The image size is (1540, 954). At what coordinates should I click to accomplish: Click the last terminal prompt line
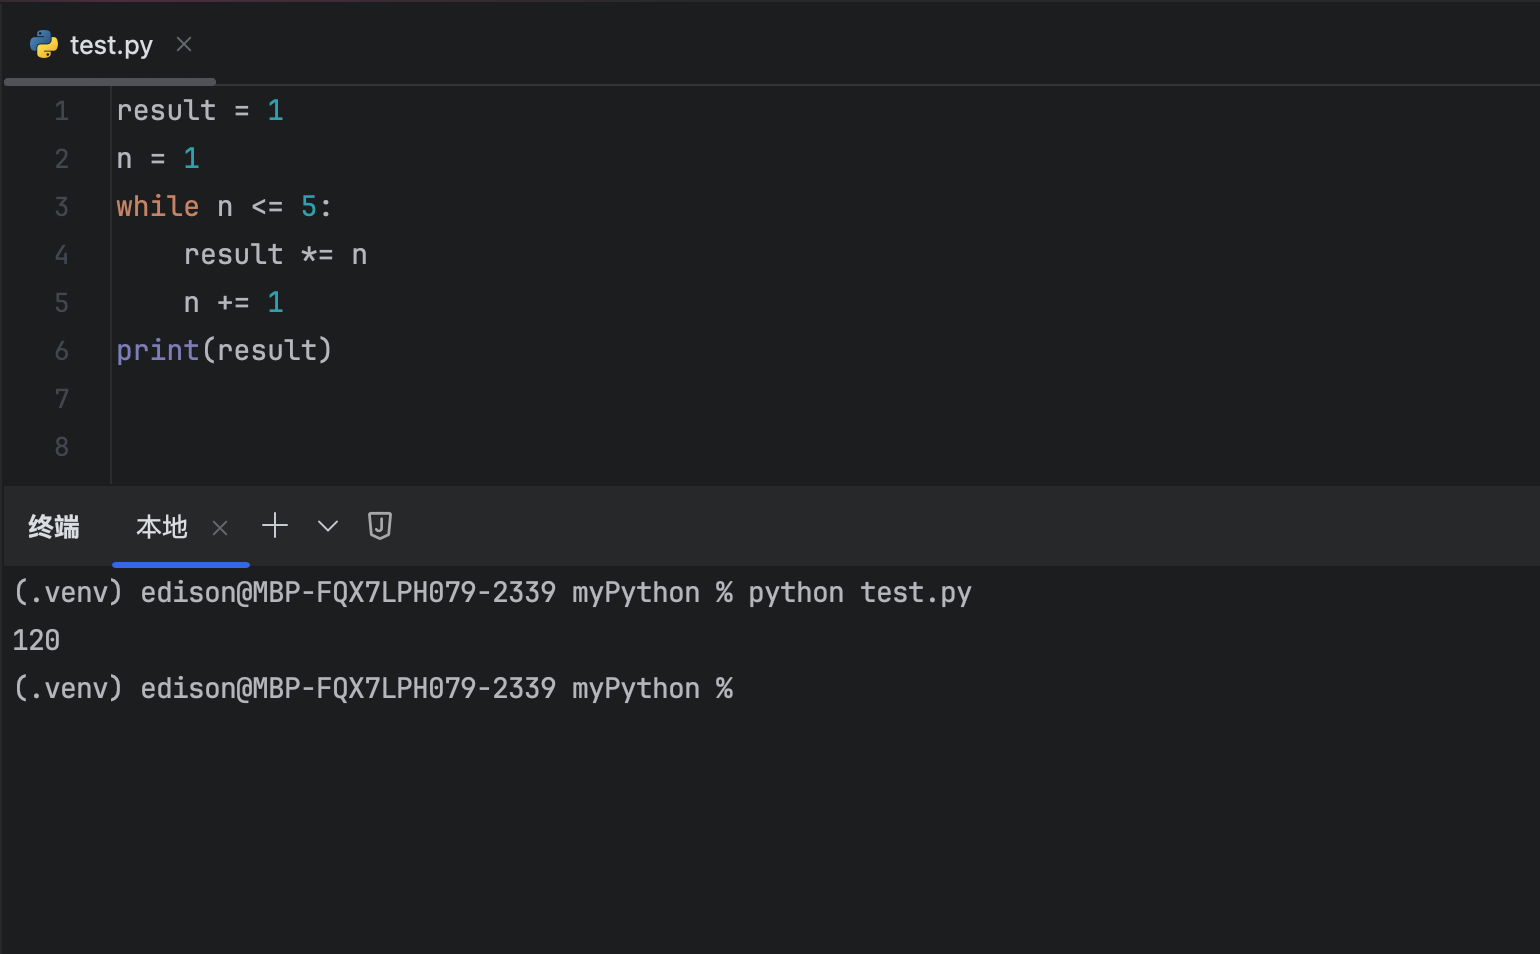point(373,689)
